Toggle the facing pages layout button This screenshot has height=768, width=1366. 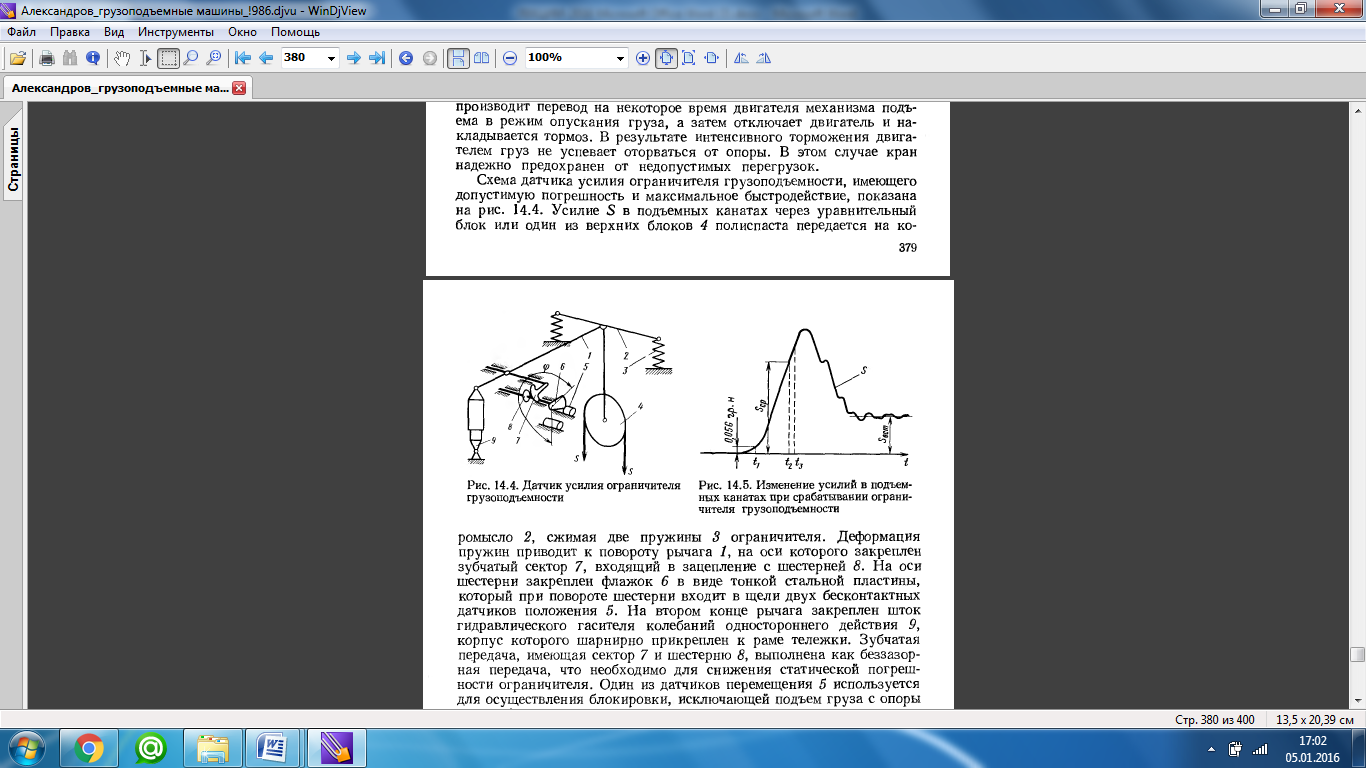tap(482, 58)
